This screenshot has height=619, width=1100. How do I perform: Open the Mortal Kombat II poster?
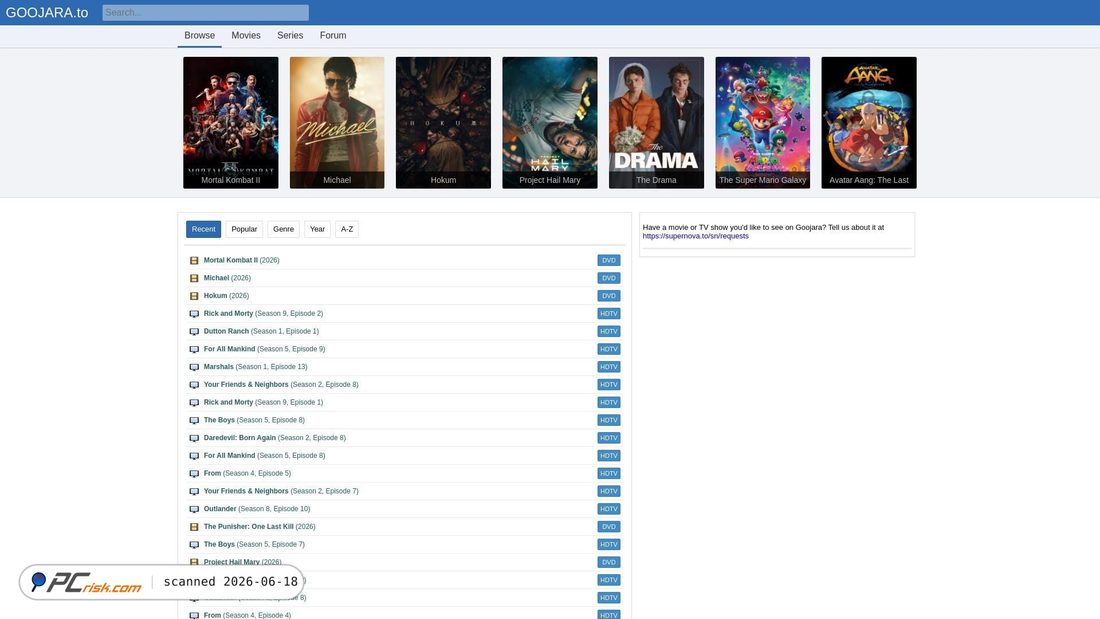pyautogui.click(x=231, y=123)
